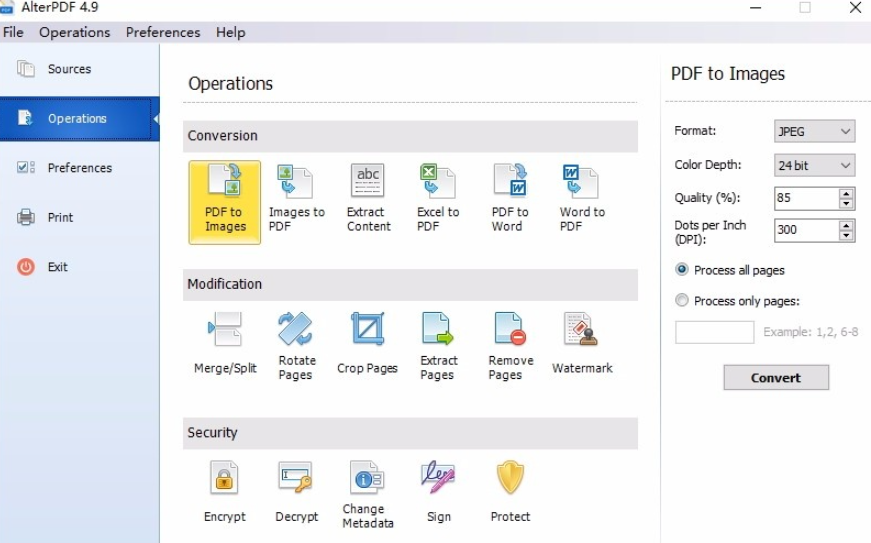Open the Decrypt security option
This screenshot has height=543, width=871.
click(296, 492)
